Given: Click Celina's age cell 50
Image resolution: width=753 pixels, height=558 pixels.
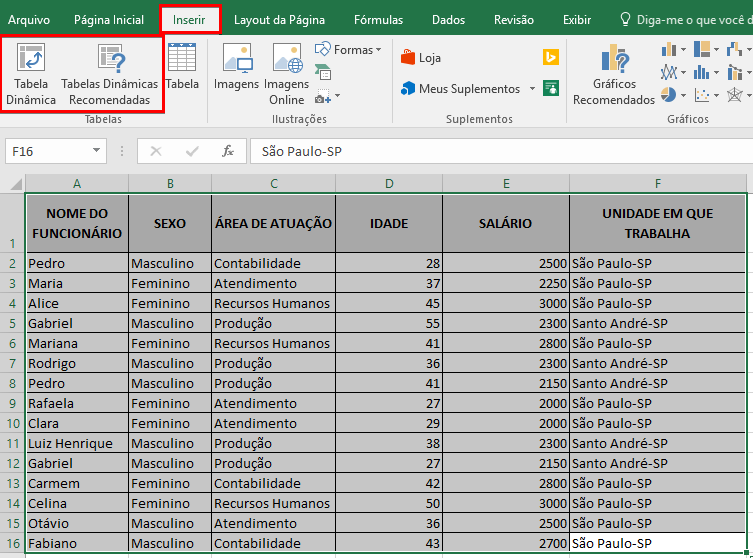Looking at the screenshot, I should click(x=389, y=503).
